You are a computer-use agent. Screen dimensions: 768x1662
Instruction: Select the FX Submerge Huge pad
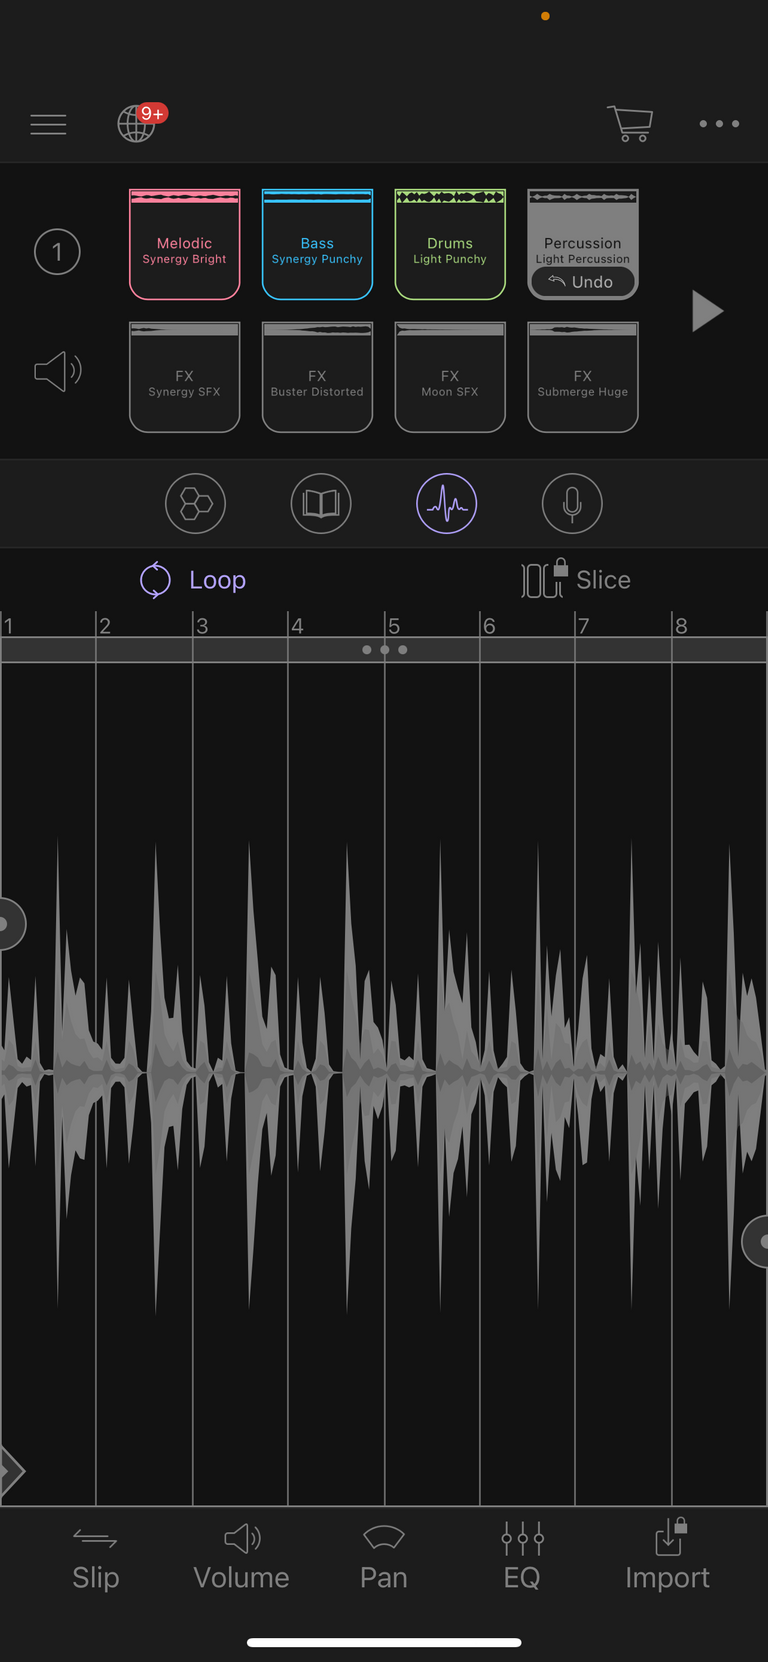pos(583,377)
